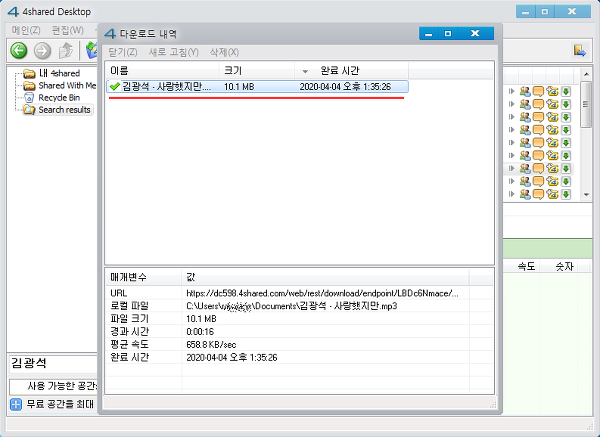Viewport: 600px width, 437px height.
Task: Click the people share icon in highlighted row
Action: (x=525, y=168)
